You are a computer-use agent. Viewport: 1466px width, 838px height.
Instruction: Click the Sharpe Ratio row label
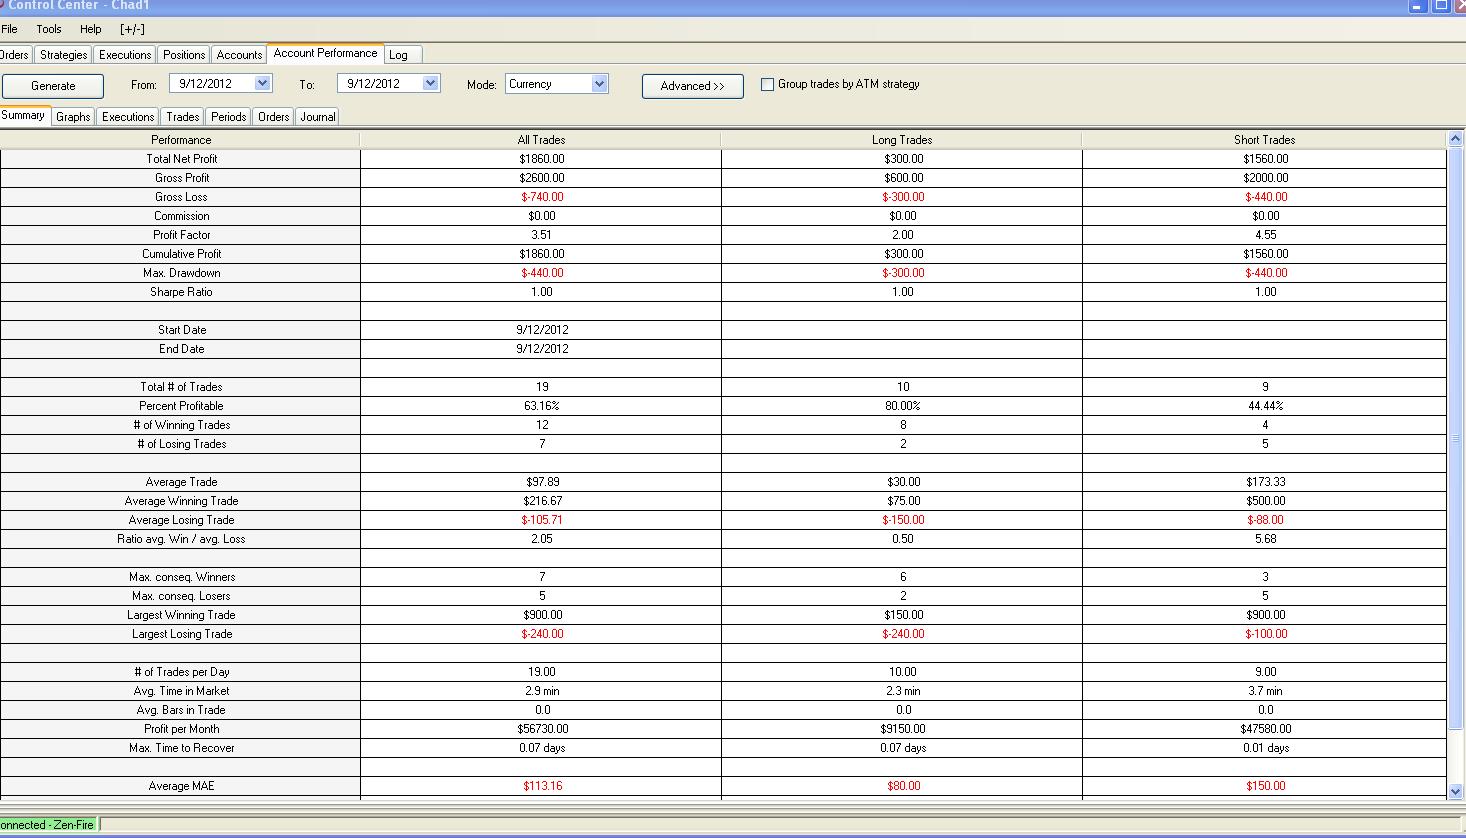[181, 292]
